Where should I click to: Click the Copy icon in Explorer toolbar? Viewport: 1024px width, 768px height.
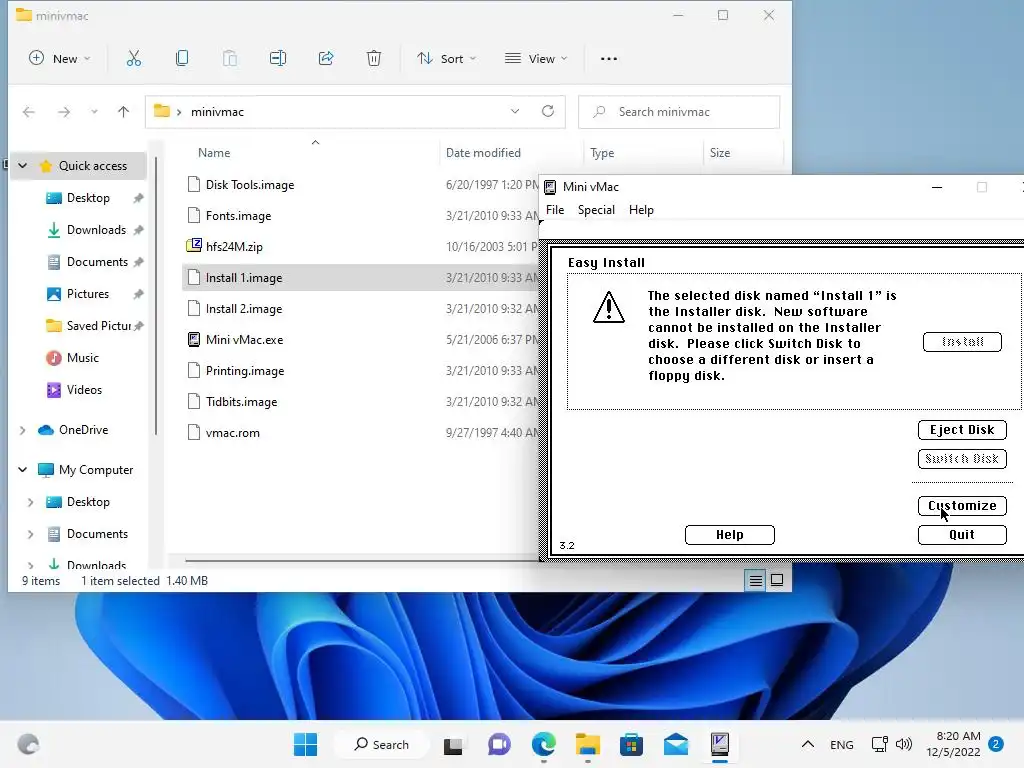point(182,59)
